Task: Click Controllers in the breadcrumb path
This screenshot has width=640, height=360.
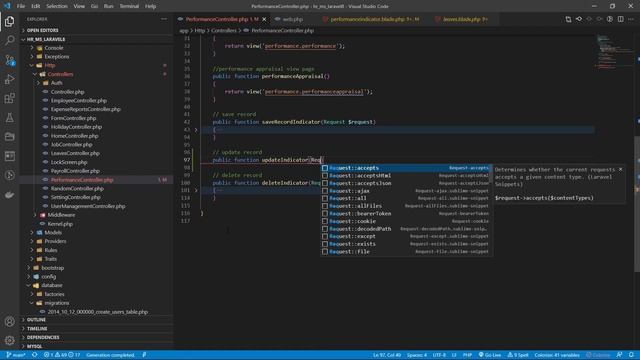Action: point(224,31)
